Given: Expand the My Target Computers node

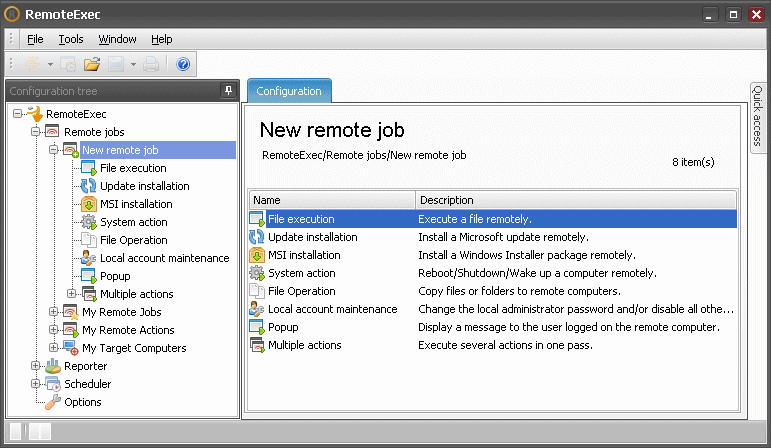Looking at the screenshot, I should 54,348.
